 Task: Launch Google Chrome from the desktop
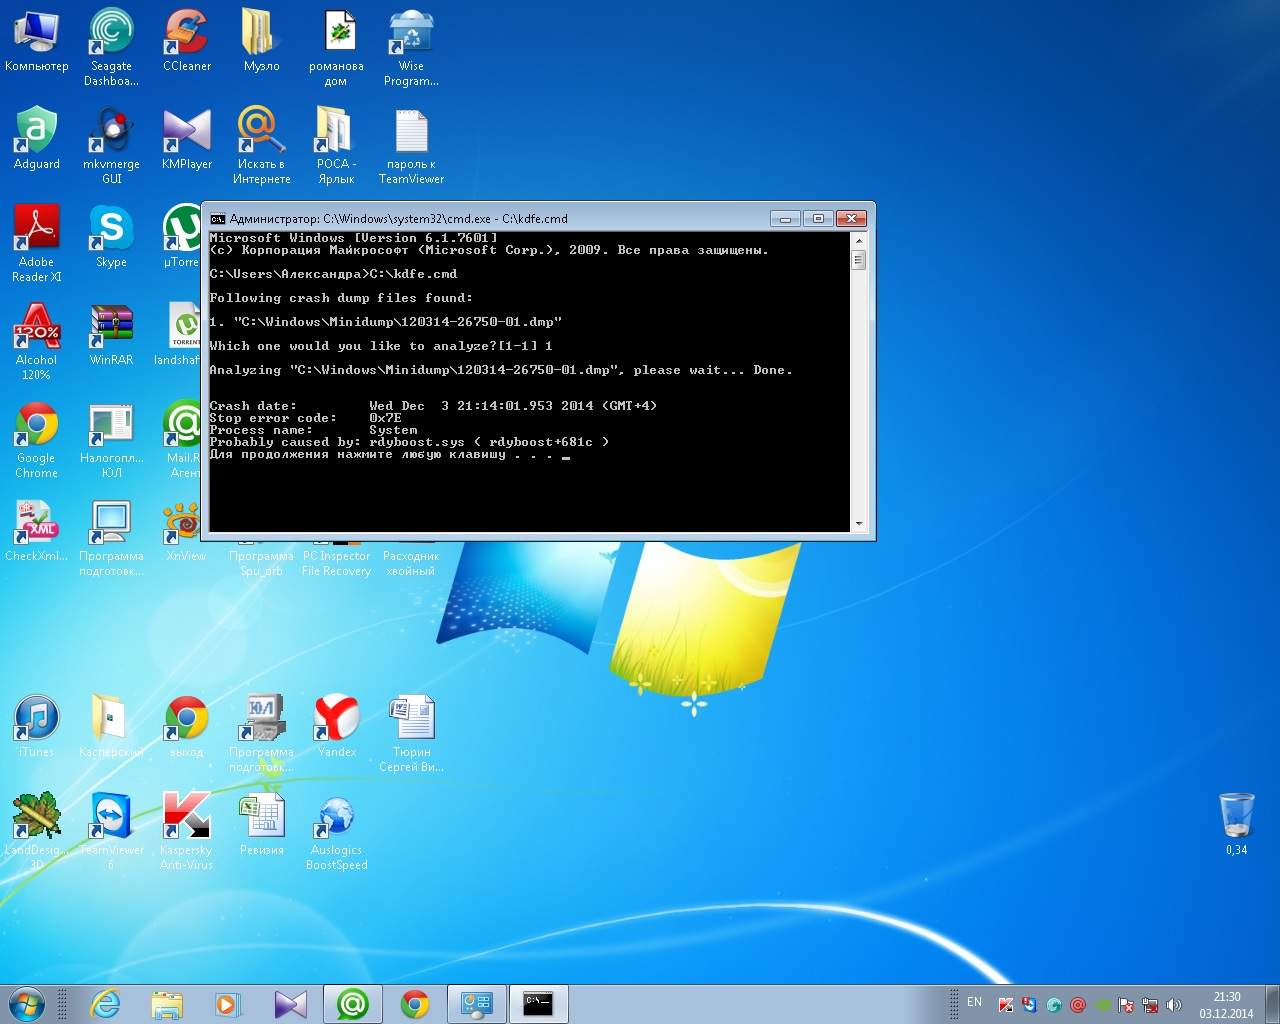tap(36, 439)
